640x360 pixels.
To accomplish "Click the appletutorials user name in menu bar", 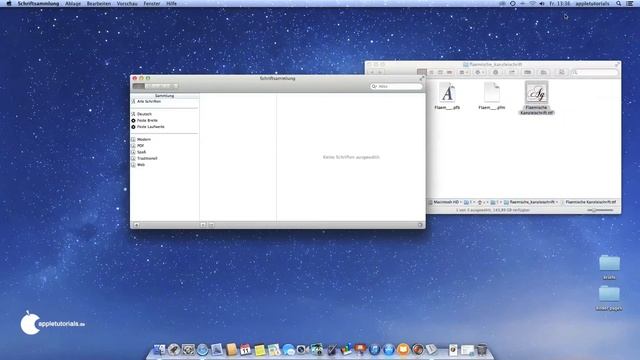I will (x=592, y=3).
